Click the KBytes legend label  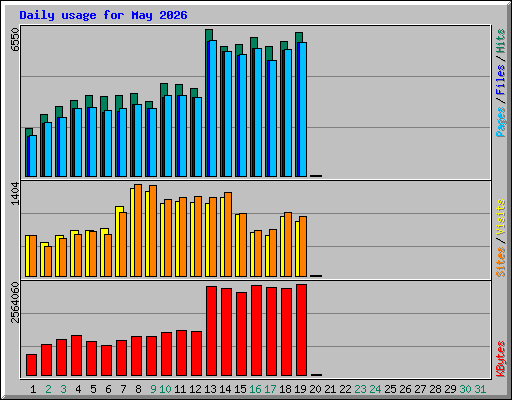click(501, 359)
